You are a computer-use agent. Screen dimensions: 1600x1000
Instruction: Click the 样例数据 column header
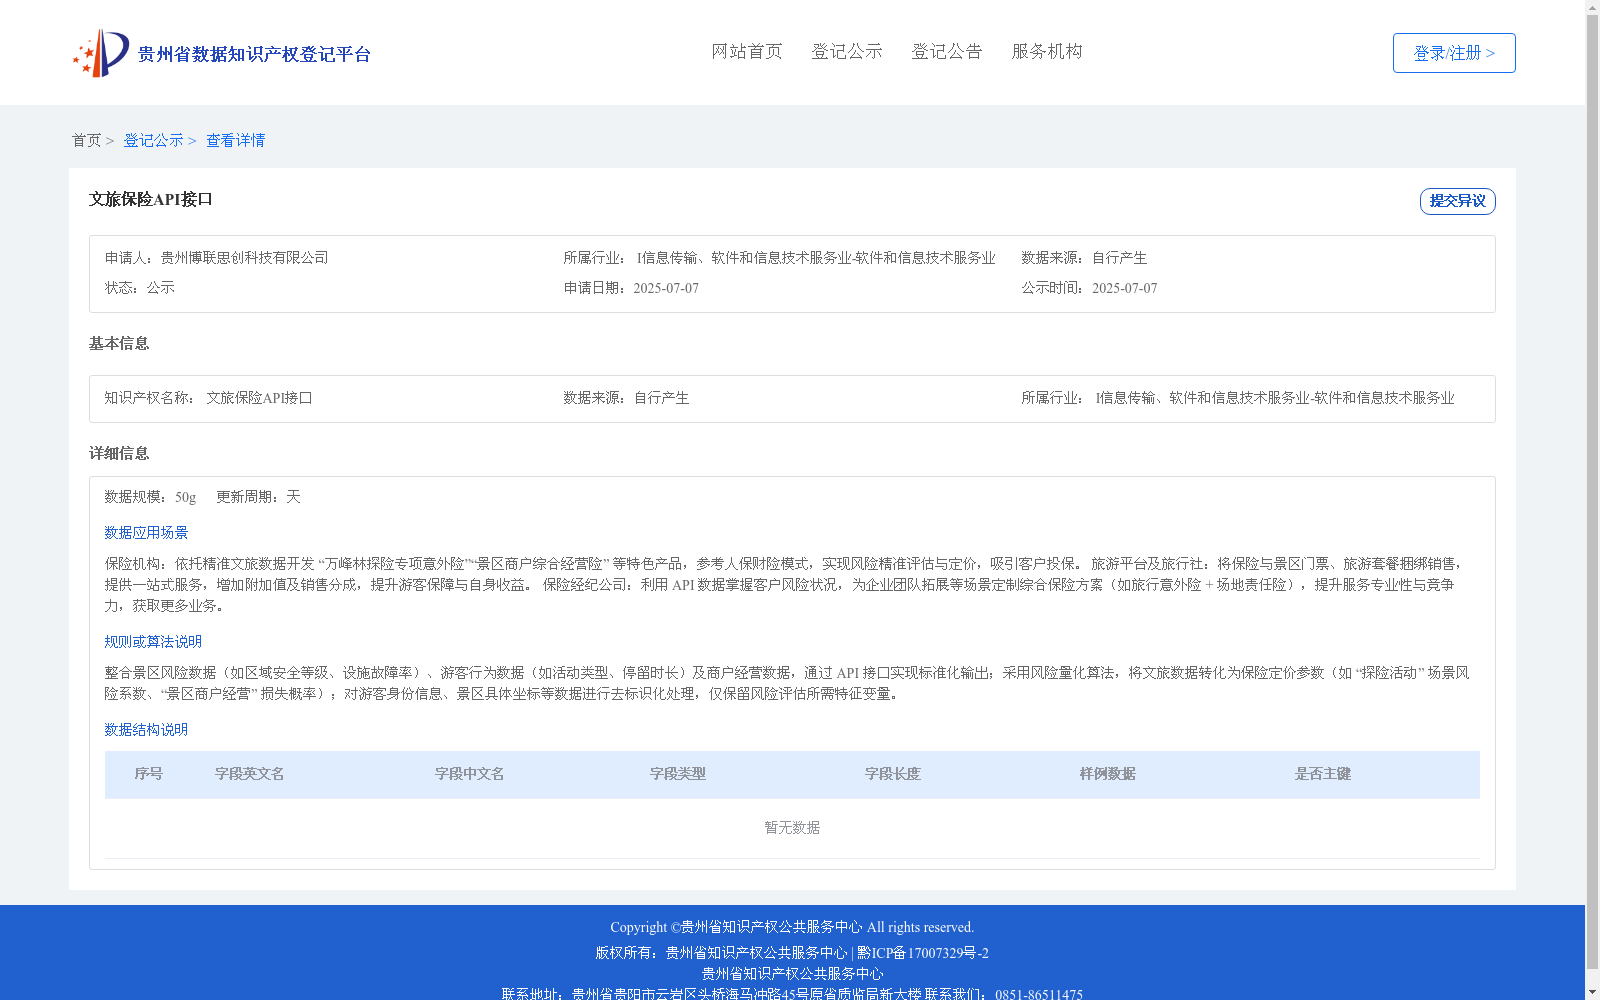coord(1108,774)
